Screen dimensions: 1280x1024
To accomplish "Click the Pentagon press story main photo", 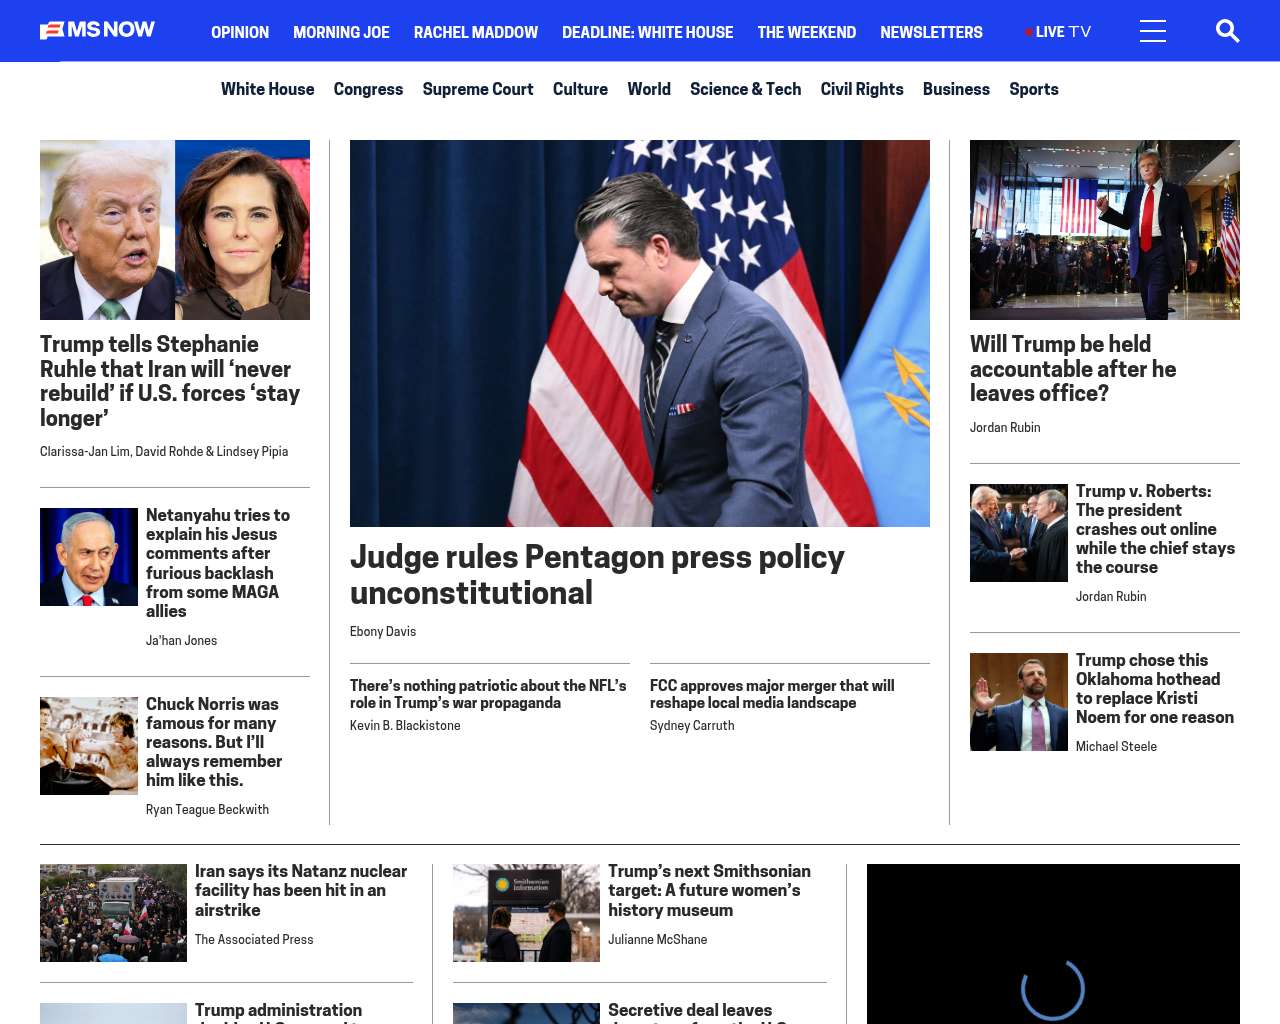I will [639, 333].
